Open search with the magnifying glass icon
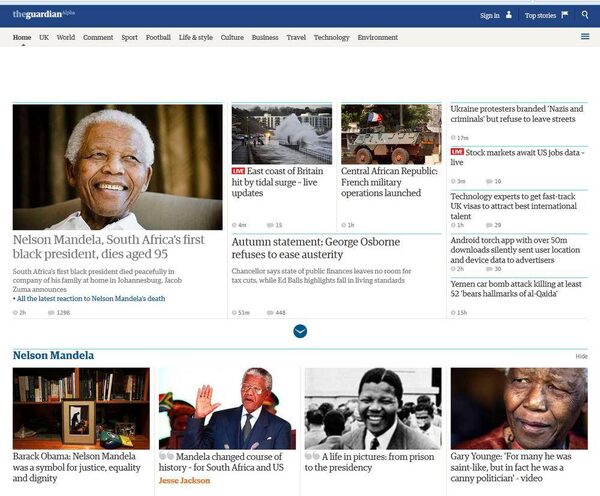 click(585, 15)
